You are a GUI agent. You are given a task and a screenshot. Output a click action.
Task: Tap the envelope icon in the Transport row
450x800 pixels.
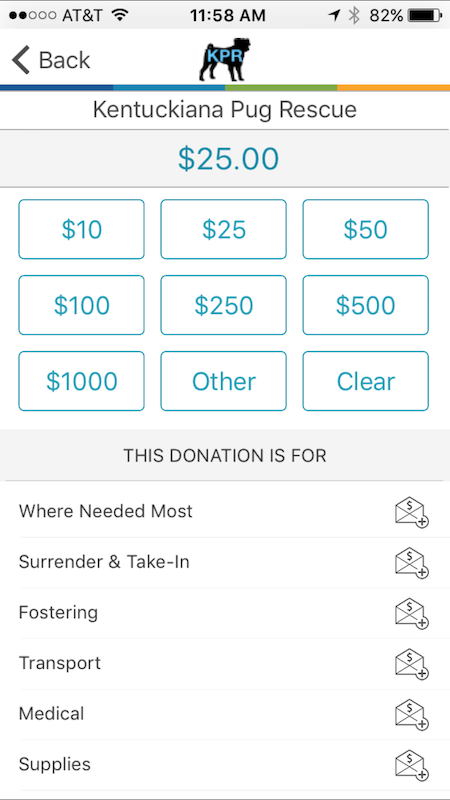pyautogui.click(x=412, y=664)
